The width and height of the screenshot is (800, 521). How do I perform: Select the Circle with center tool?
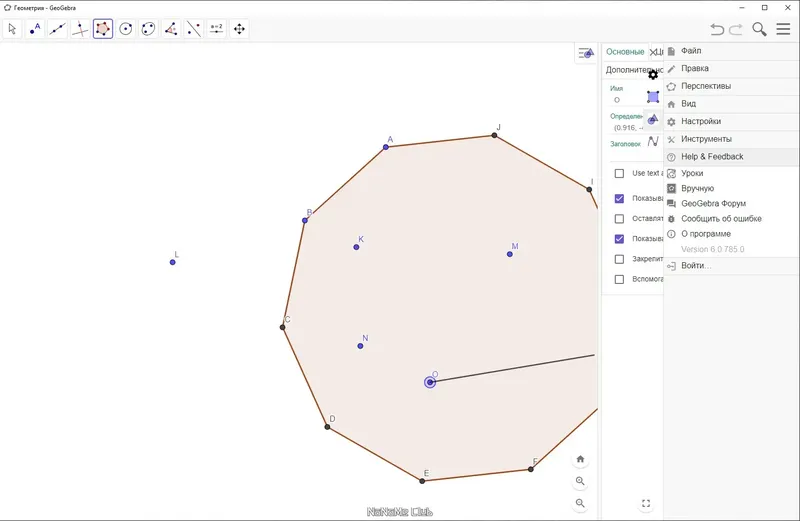tap(126, 29)
